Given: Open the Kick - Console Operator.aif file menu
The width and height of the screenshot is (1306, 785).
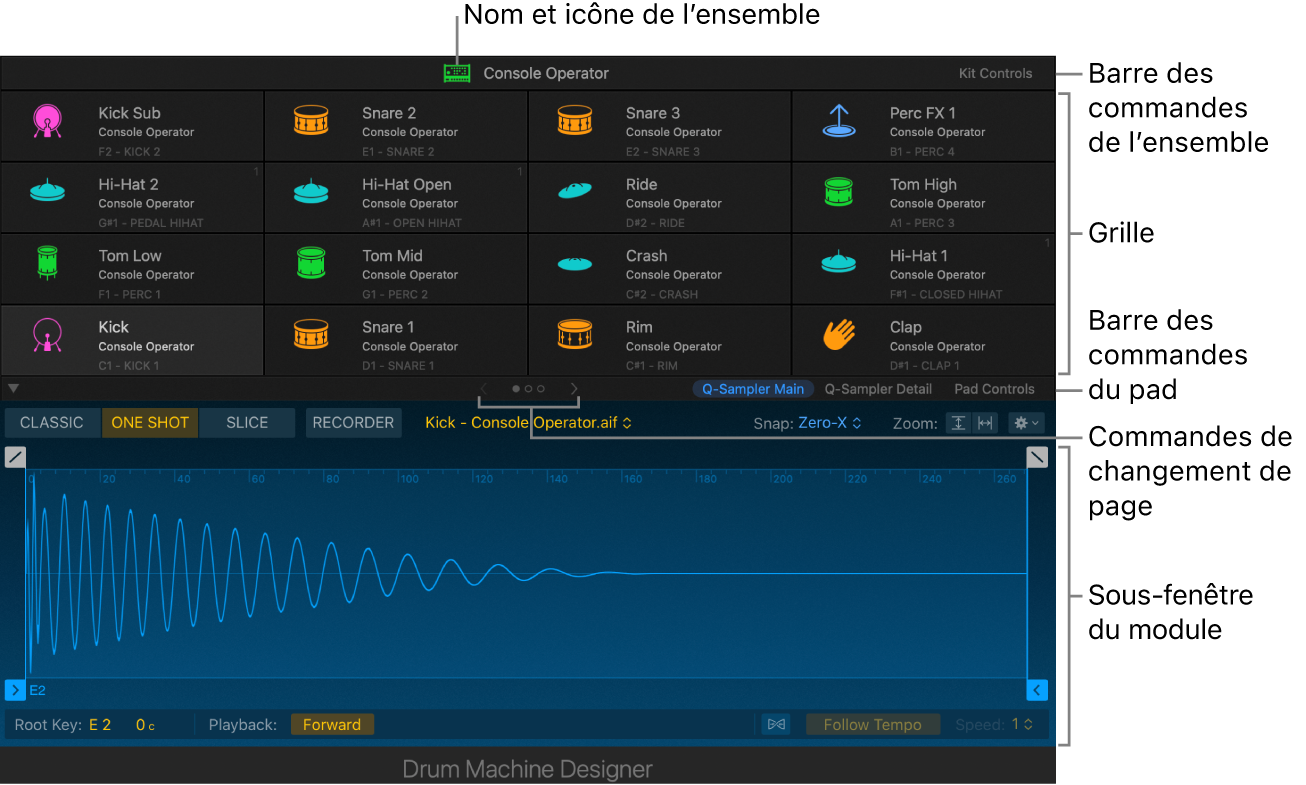Looking at the screenshot, I should coord(527,422).
